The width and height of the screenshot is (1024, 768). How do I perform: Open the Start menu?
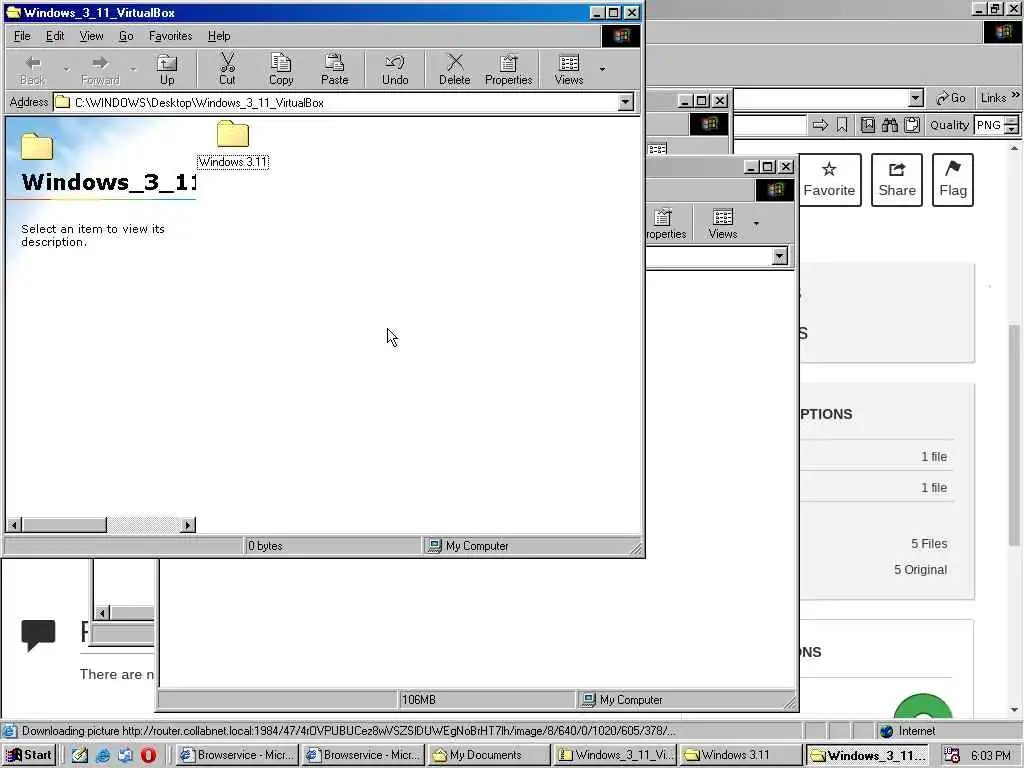point(29,755)
